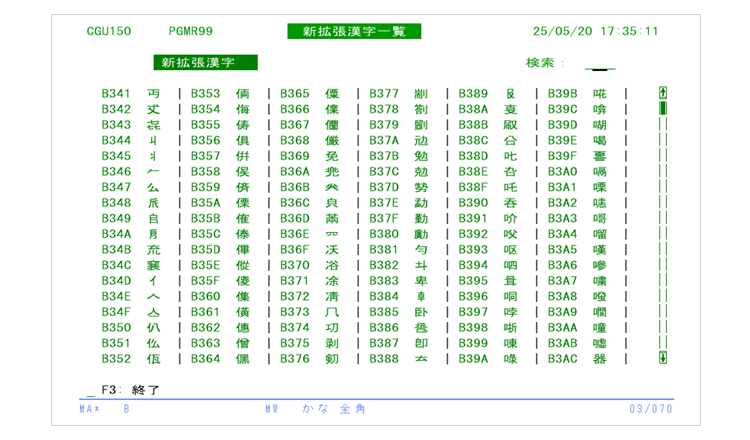This screenshot has width=750, height=440.
Task: Click the 新拡張漢字一覧 title banner
Action: tap(354, 31)
